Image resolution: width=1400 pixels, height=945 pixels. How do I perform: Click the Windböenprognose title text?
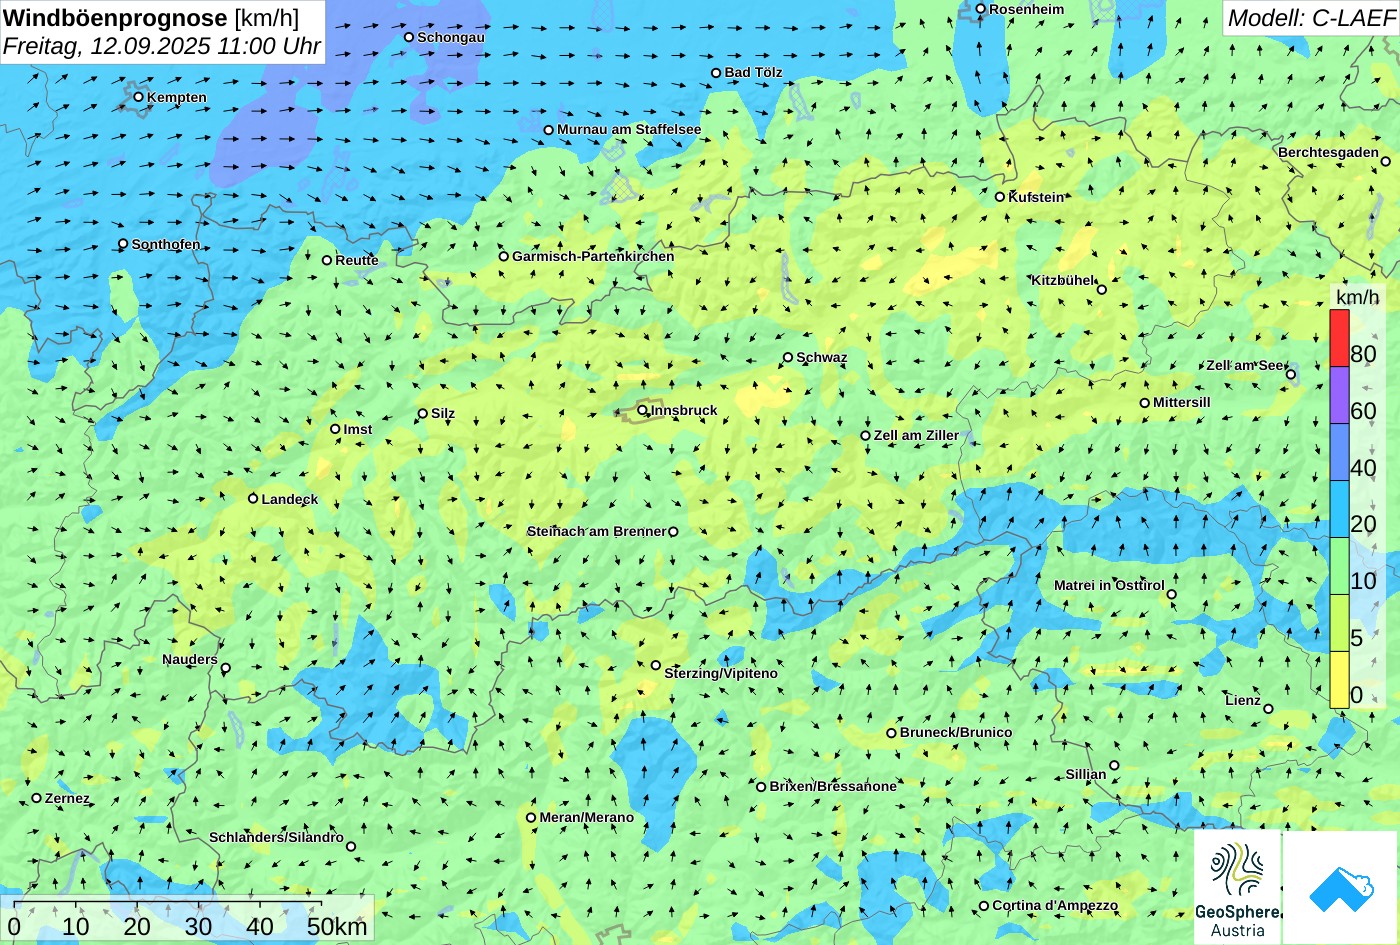[115, 18]
